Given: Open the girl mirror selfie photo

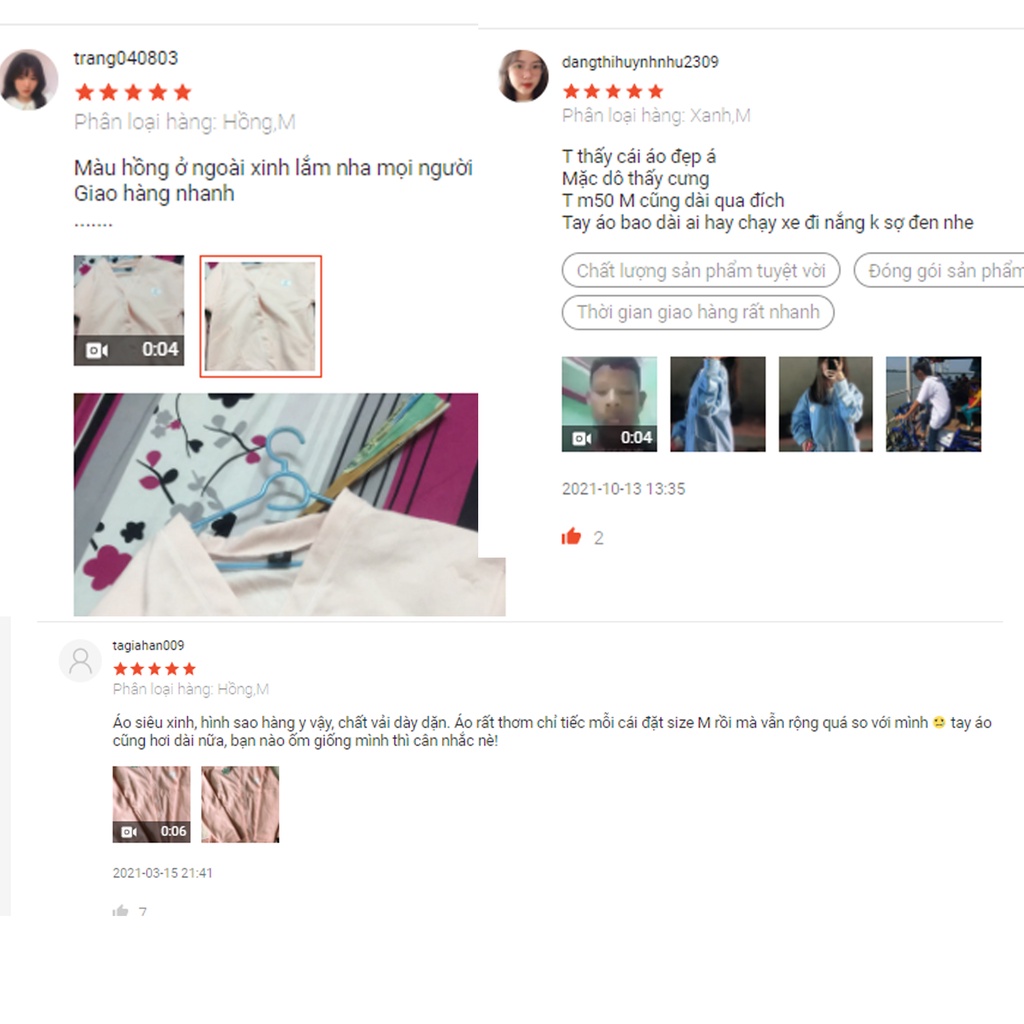Looking at the screenshot, I should [825, 404].
